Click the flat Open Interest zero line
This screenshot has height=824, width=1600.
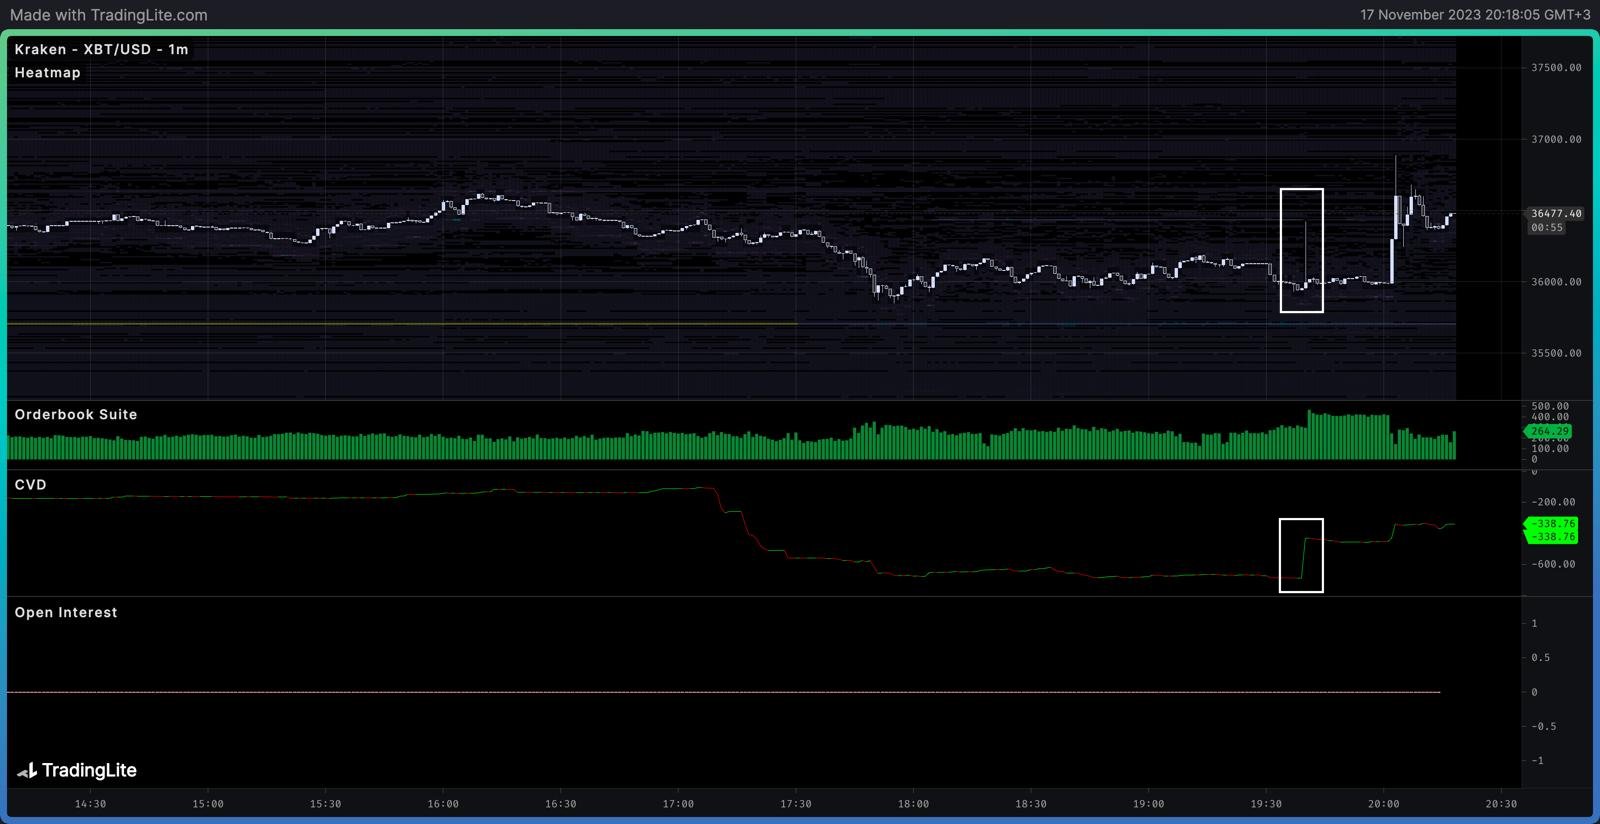pos(700,692)
